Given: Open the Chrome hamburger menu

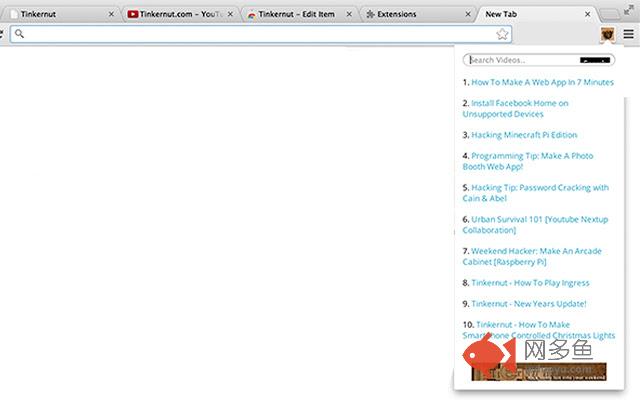Looking at the screenshot, I should 629,34.
